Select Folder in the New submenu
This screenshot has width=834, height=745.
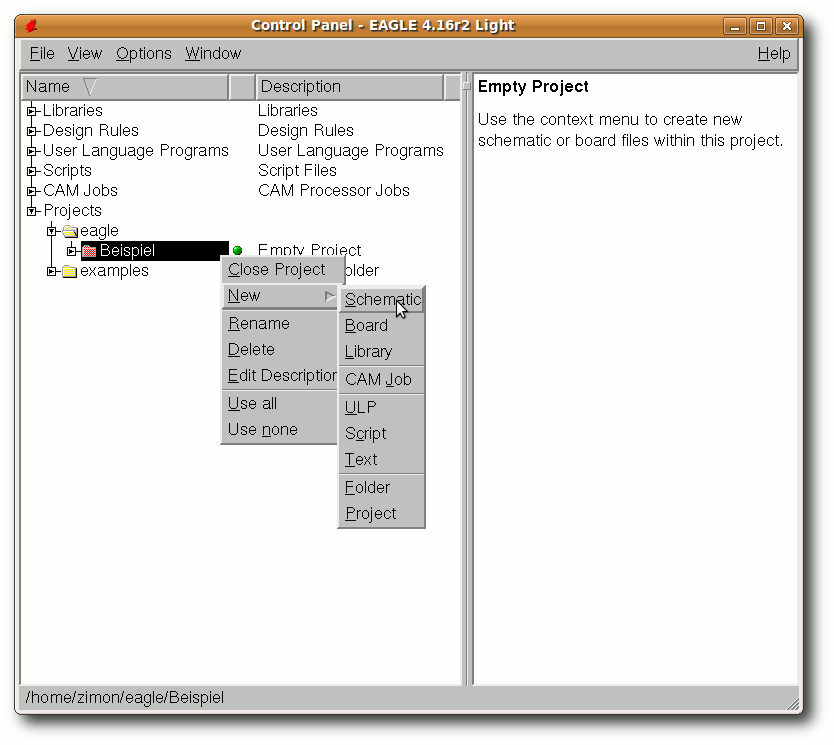[x=382, y=488]
